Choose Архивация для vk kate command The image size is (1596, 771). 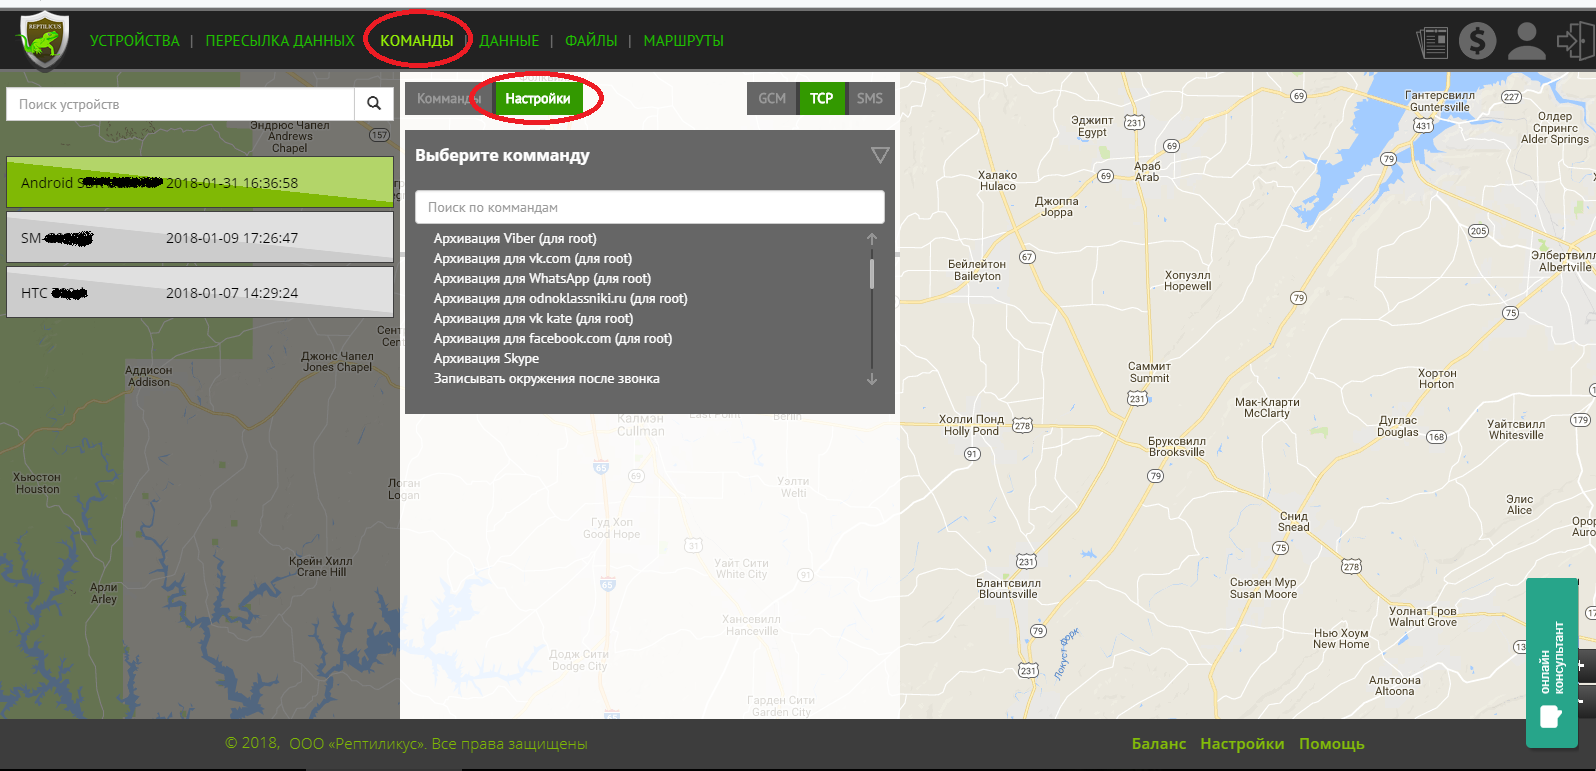tap(533, 318)
